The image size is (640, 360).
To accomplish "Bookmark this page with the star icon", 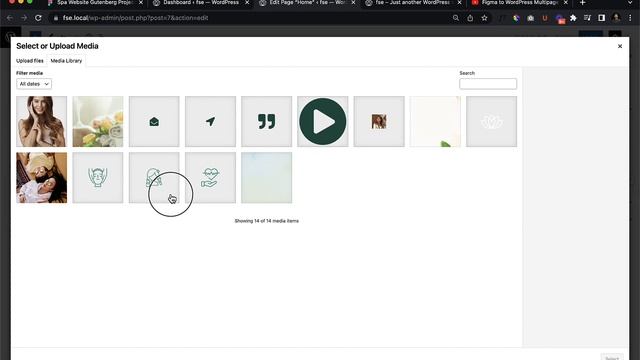I will point(484,18).
